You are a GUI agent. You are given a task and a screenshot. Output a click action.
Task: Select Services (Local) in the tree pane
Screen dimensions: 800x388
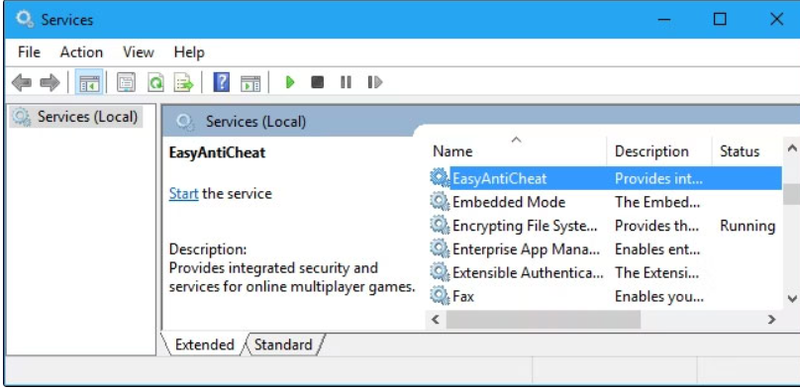77,117
